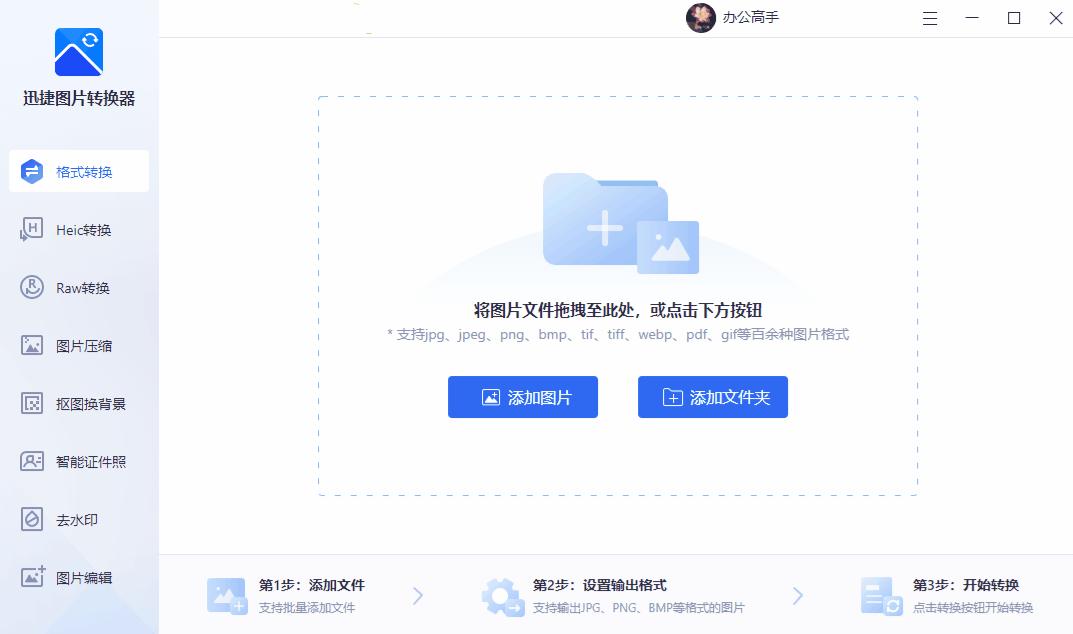Click the 第2步 gear step icon
This screenshot has height=634, width=1073.
[x=502, y=595]
